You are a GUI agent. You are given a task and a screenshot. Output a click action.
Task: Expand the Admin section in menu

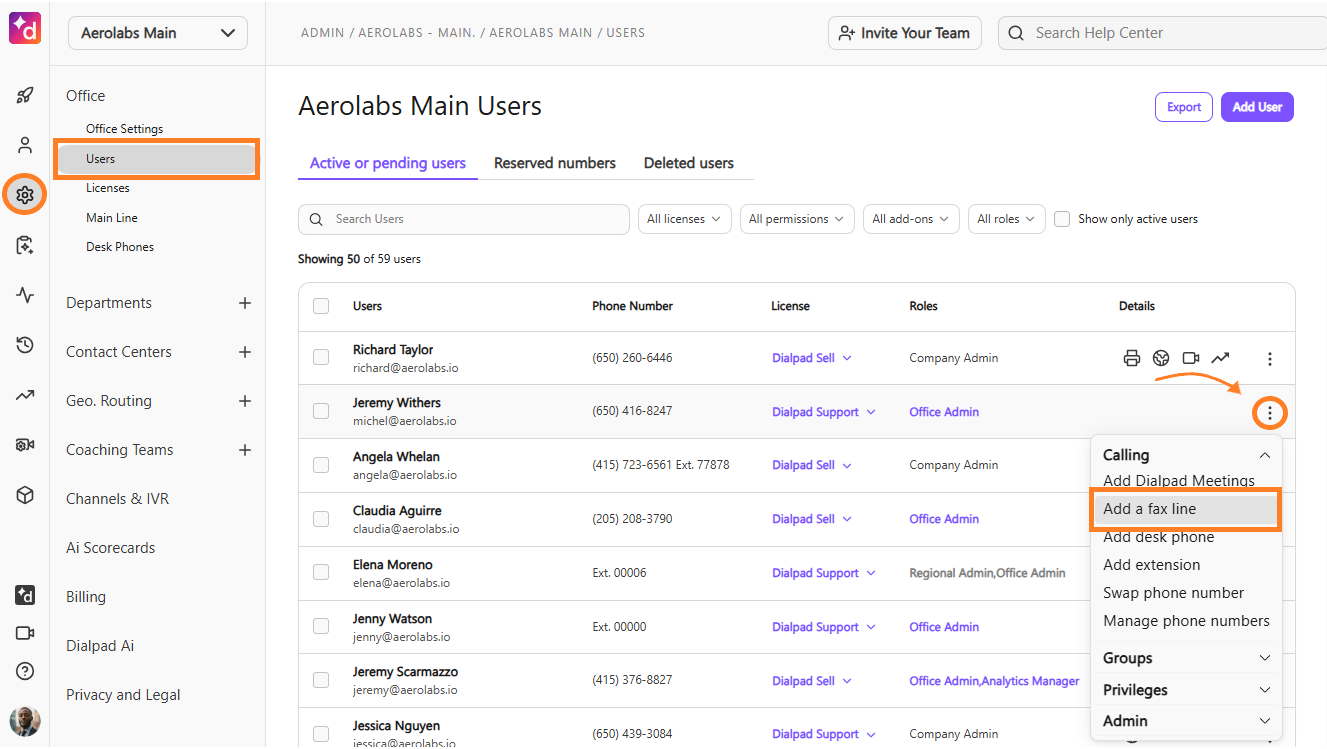click(x=1186, y=721)
